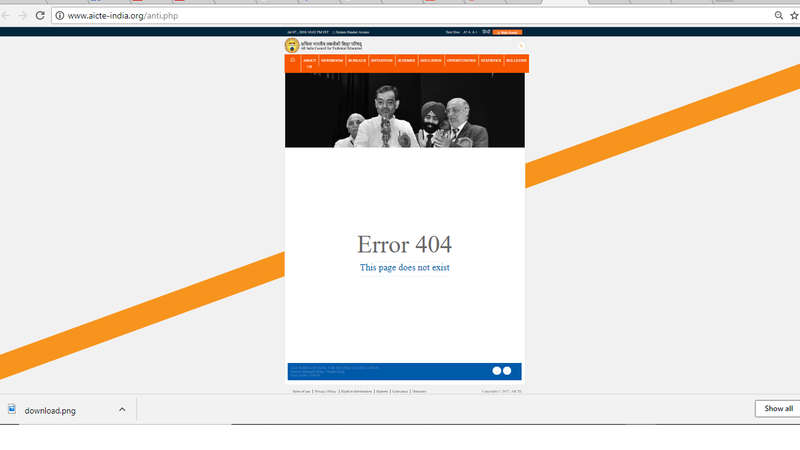The height and width of the screenshot is (450, 800).
Task: Click the orange Web Portal button
Action: click(x=507, y=32)
